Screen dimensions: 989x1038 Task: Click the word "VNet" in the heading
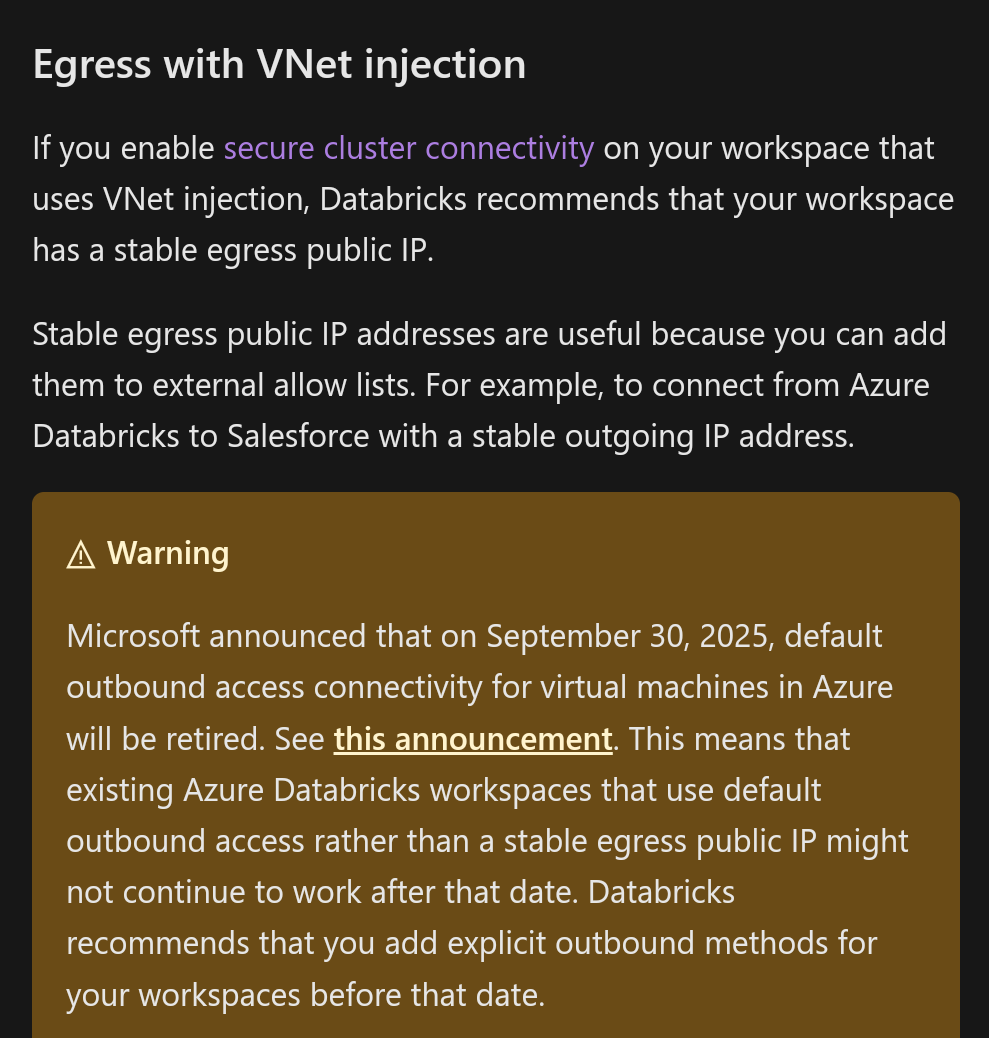306,65
